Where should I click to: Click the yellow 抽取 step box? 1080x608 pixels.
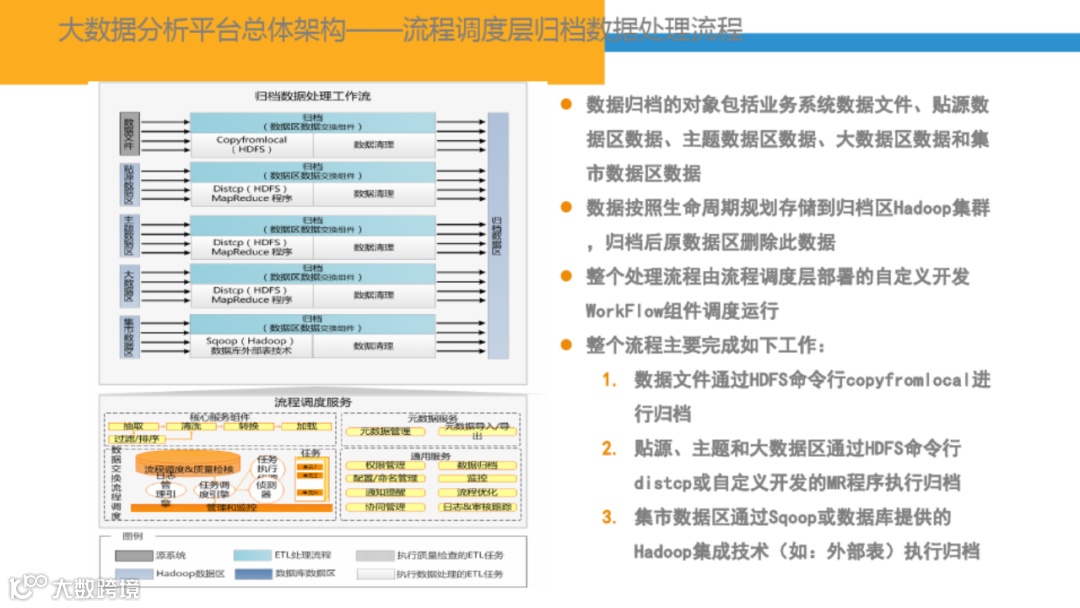pos(134,427)
